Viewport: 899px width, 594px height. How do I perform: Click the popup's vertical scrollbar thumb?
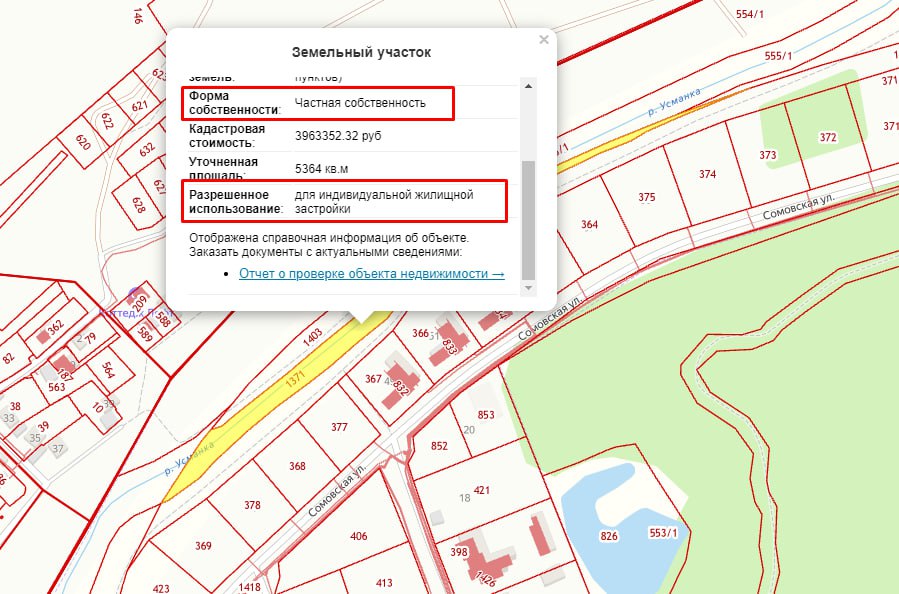pos(529,220)
